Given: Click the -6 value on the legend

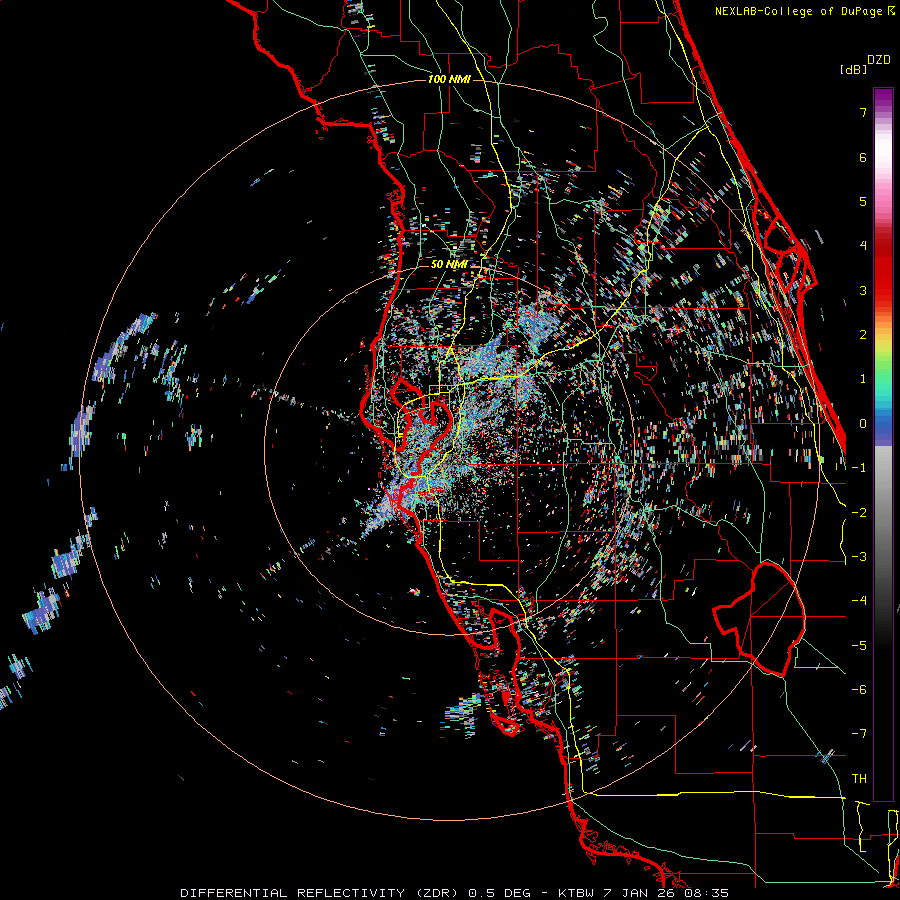Looking at the screenshot, I should coord(859,690).
